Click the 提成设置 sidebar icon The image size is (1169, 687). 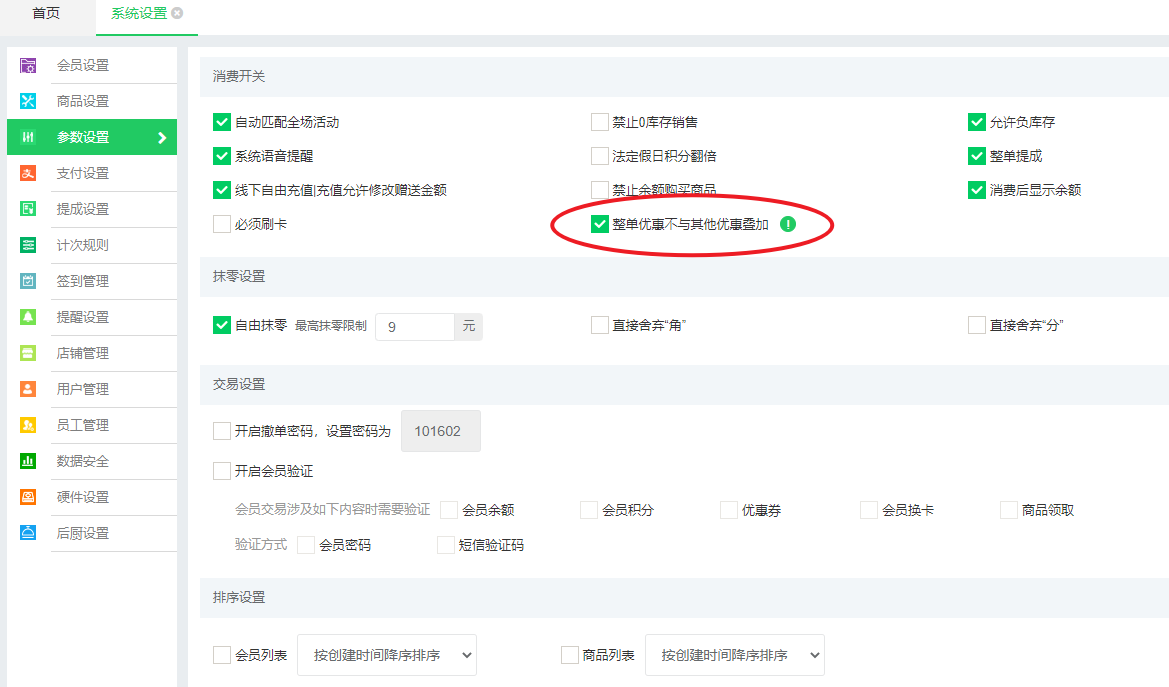point(28,210)
